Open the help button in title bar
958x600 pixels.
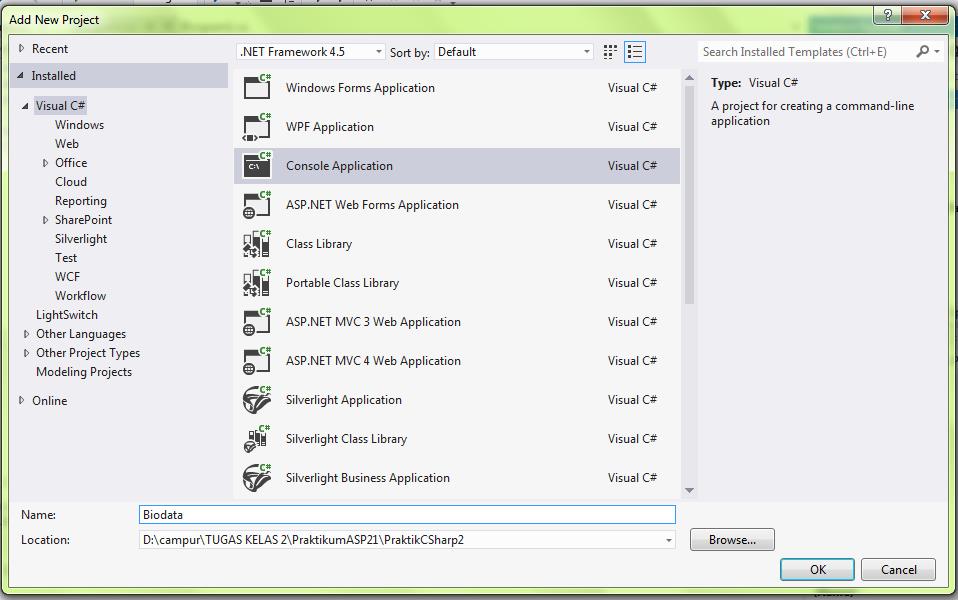click(x=888, y=15)
